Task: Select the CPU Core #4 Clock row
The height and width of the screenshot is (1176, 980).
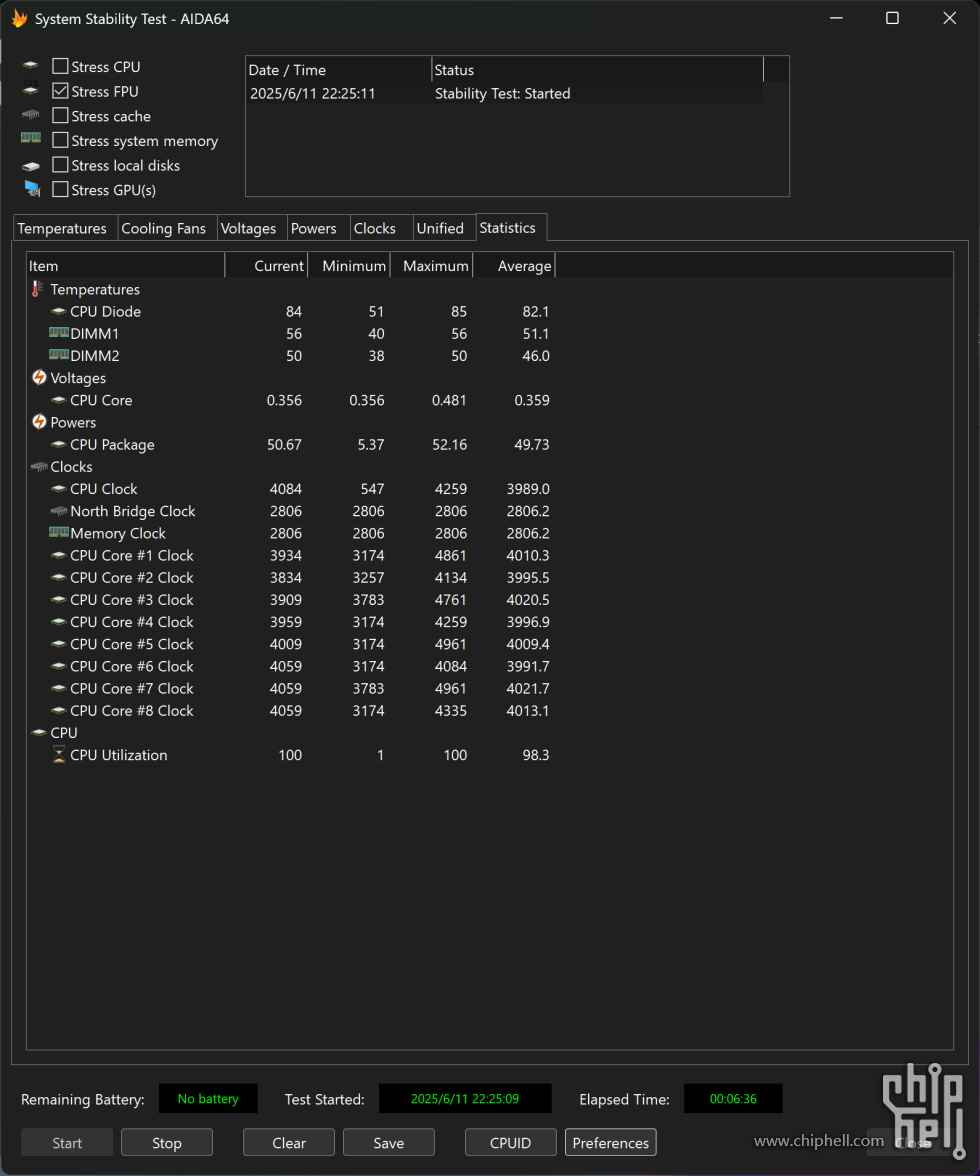Action: (289, 622)
